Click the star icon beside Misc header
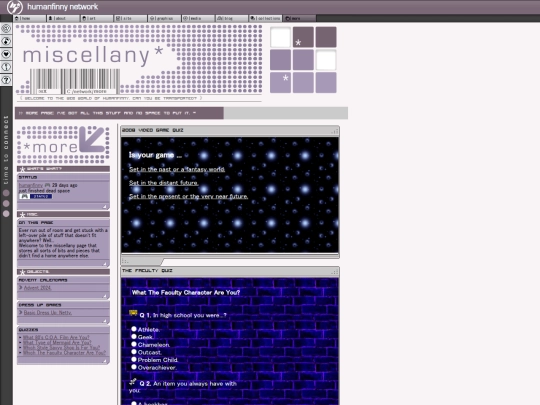This screenshot has width=540, height=405. (22, 215)
